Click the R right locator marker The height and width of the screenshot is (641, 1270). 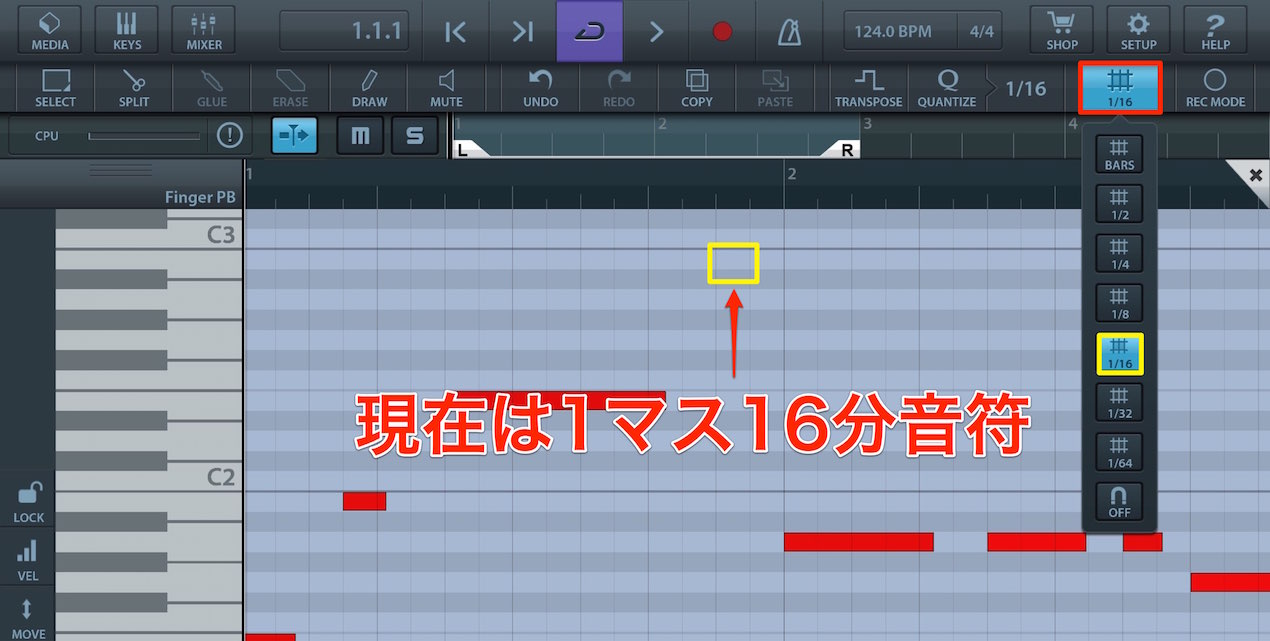tap(843, 149)
